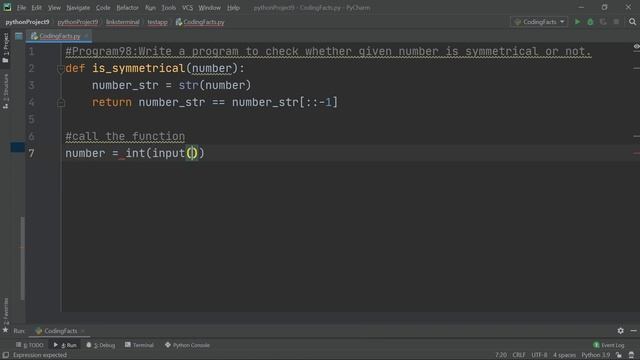This screenshot has width=640, height=360.
Task: Open the Code menu
Action: 103,8
